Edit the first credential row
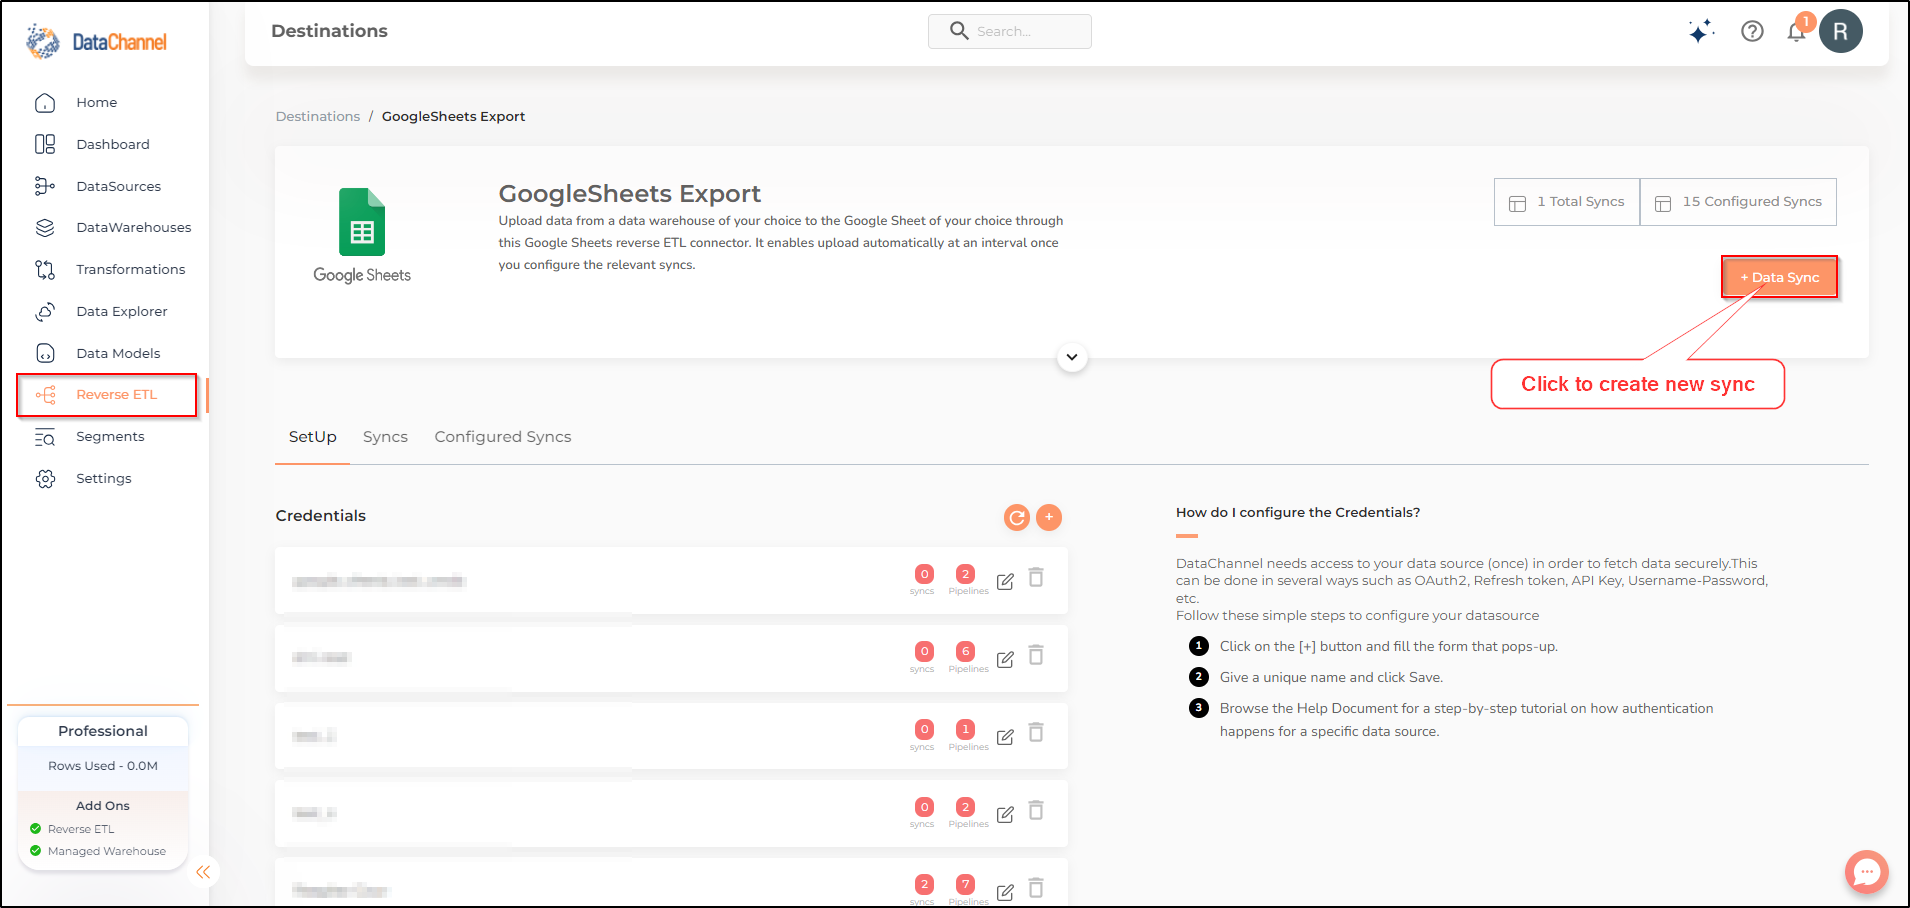Screen dimensions: 1910x908 pyautogui.click(x=1005, y=581)
